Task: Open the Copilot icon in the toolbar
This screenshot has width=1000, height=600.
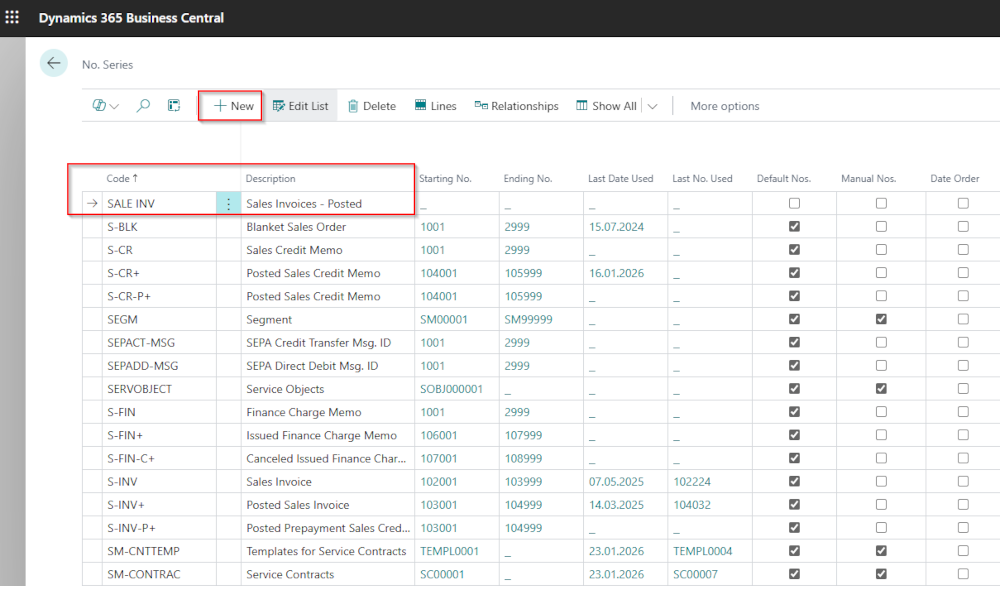Action: tap(99, 106)
